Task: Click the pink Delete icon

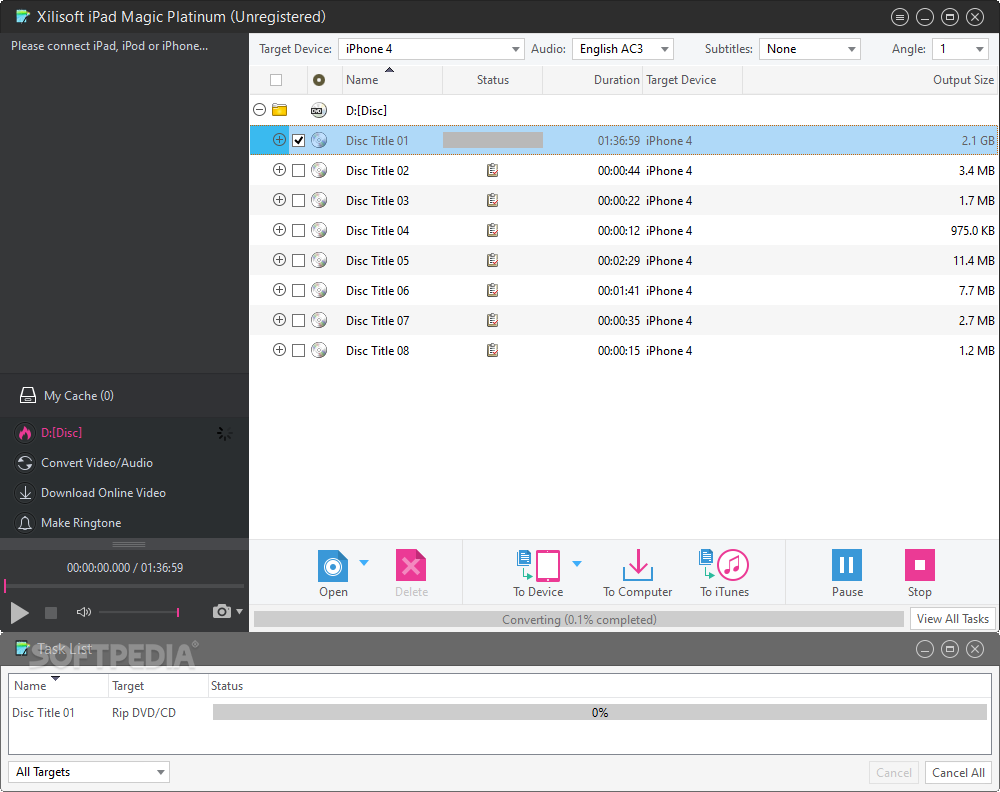Action: 411,566
